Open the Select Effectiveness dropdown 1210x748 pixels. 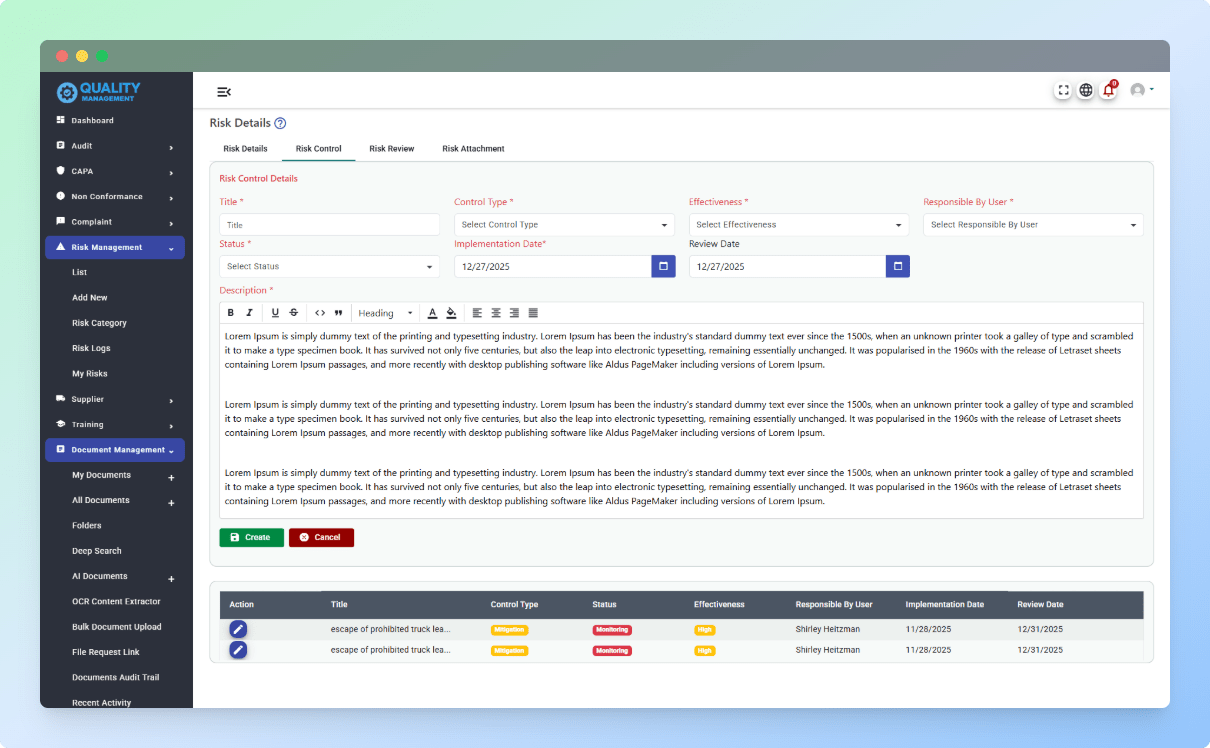[798, 225]
